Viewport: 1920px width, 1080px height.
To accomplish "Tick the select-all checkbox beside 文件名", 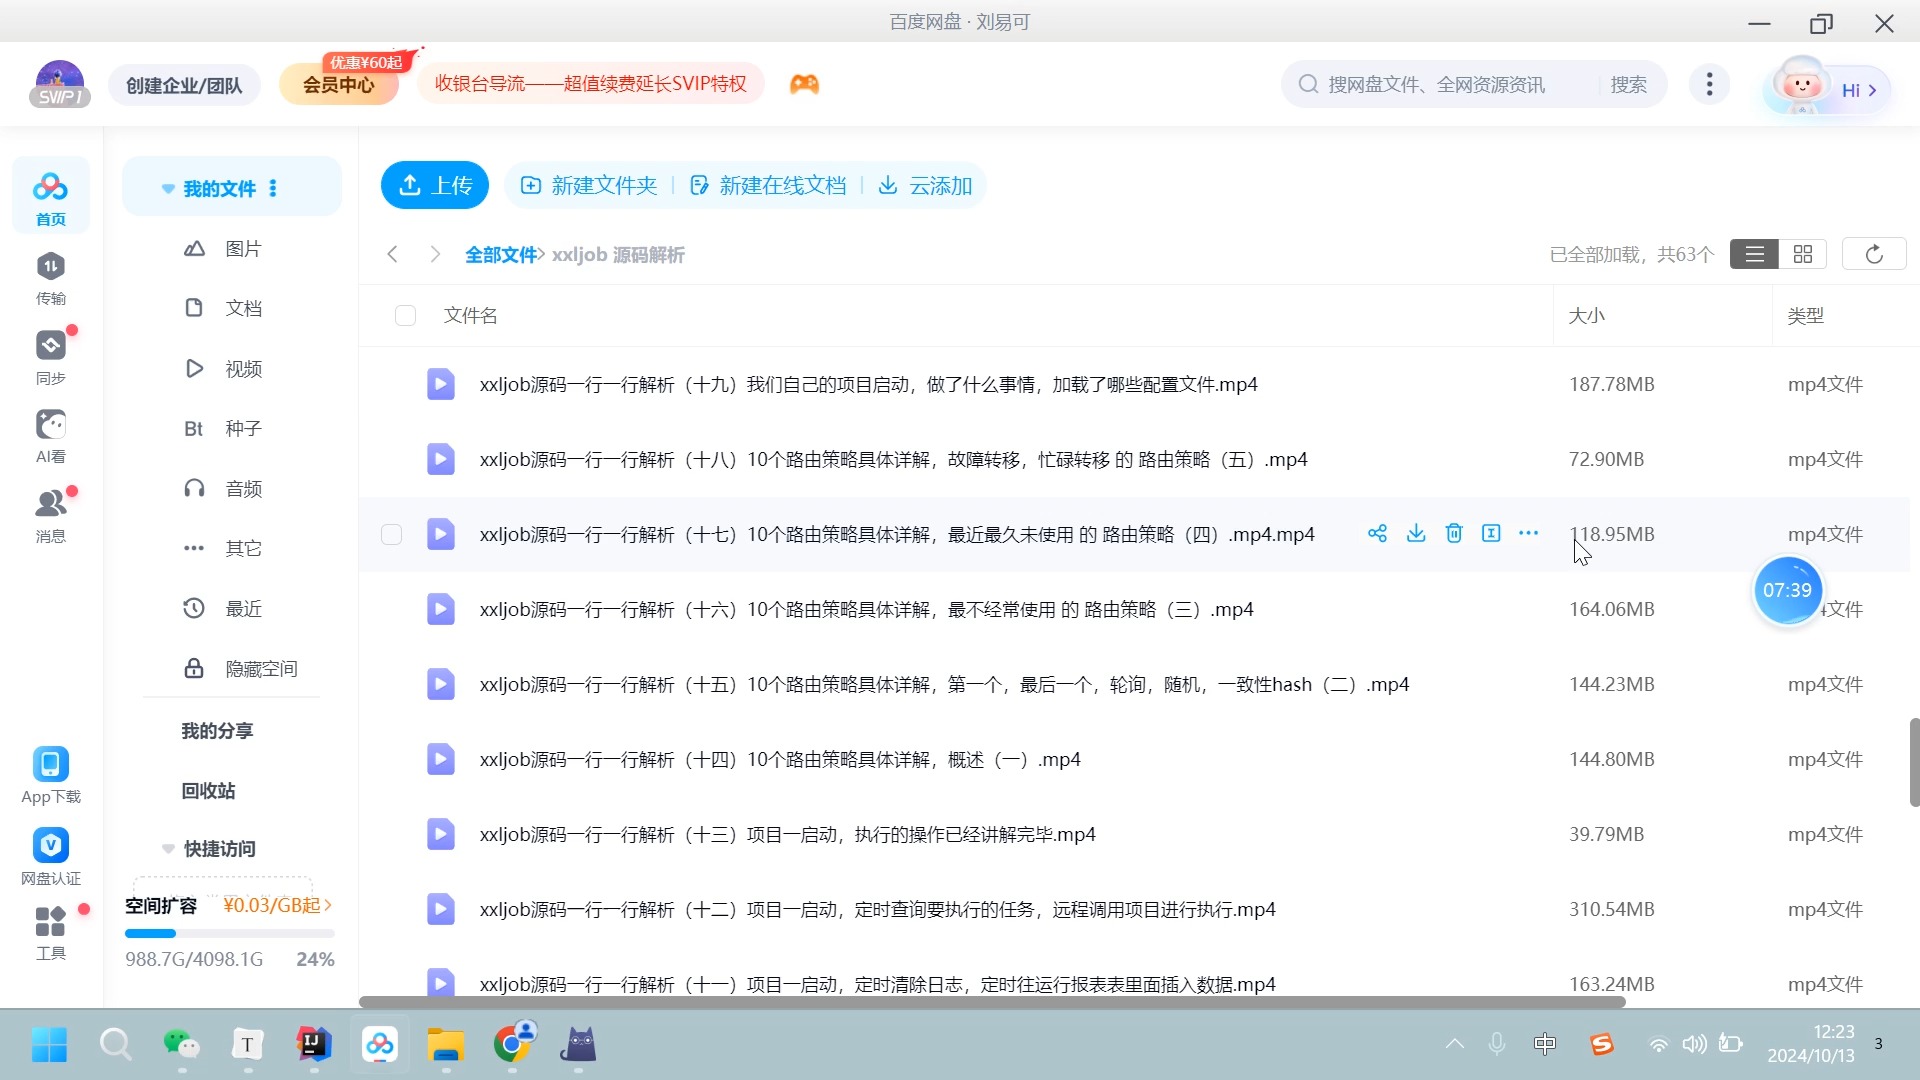I will click(405, 315).
